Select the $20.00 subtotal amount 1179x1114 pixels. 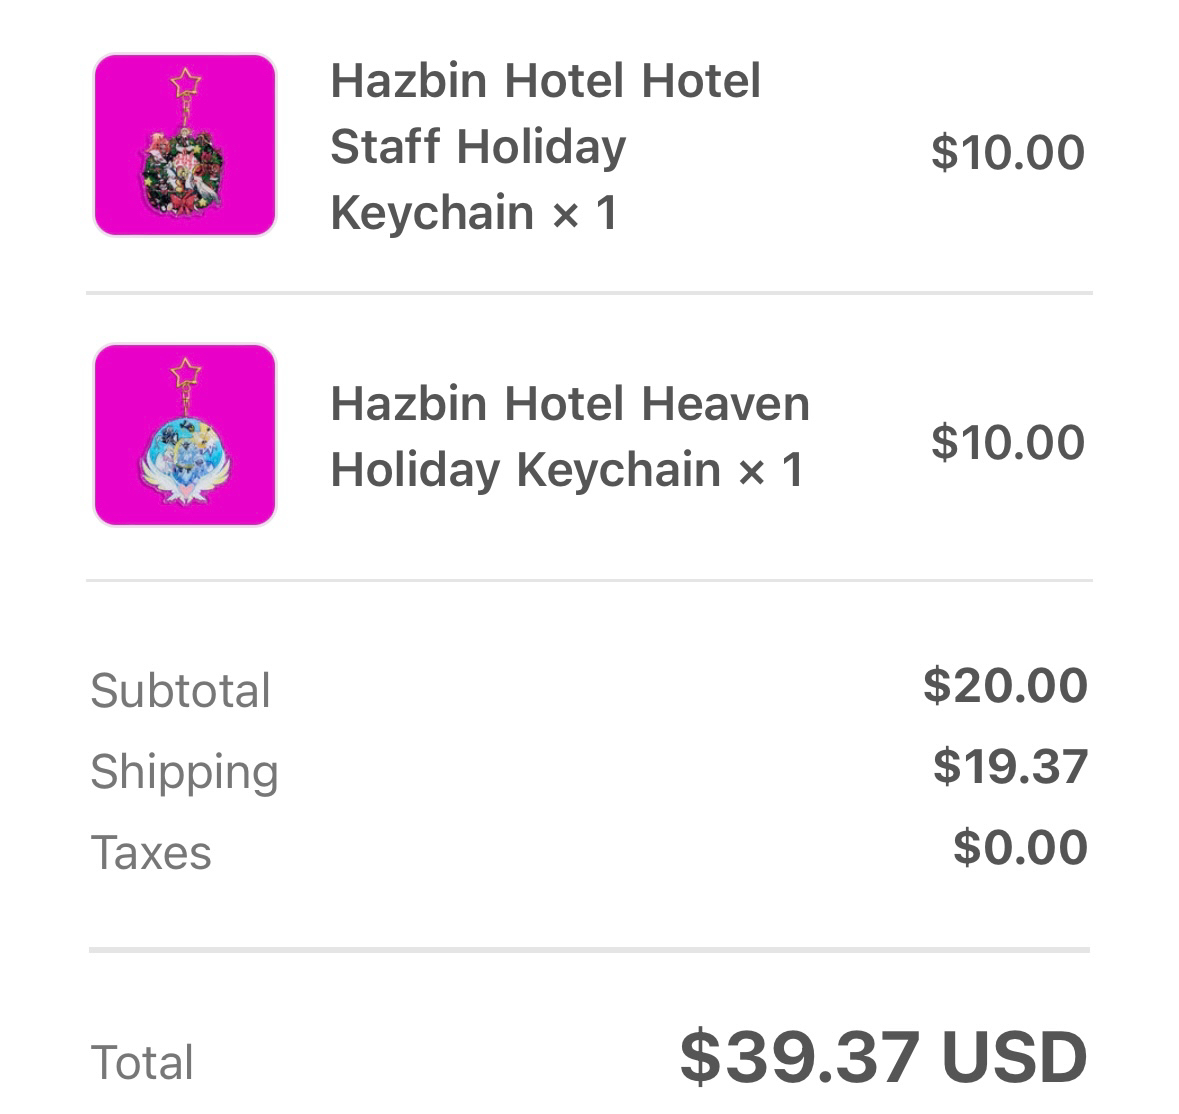[1005, 686]
